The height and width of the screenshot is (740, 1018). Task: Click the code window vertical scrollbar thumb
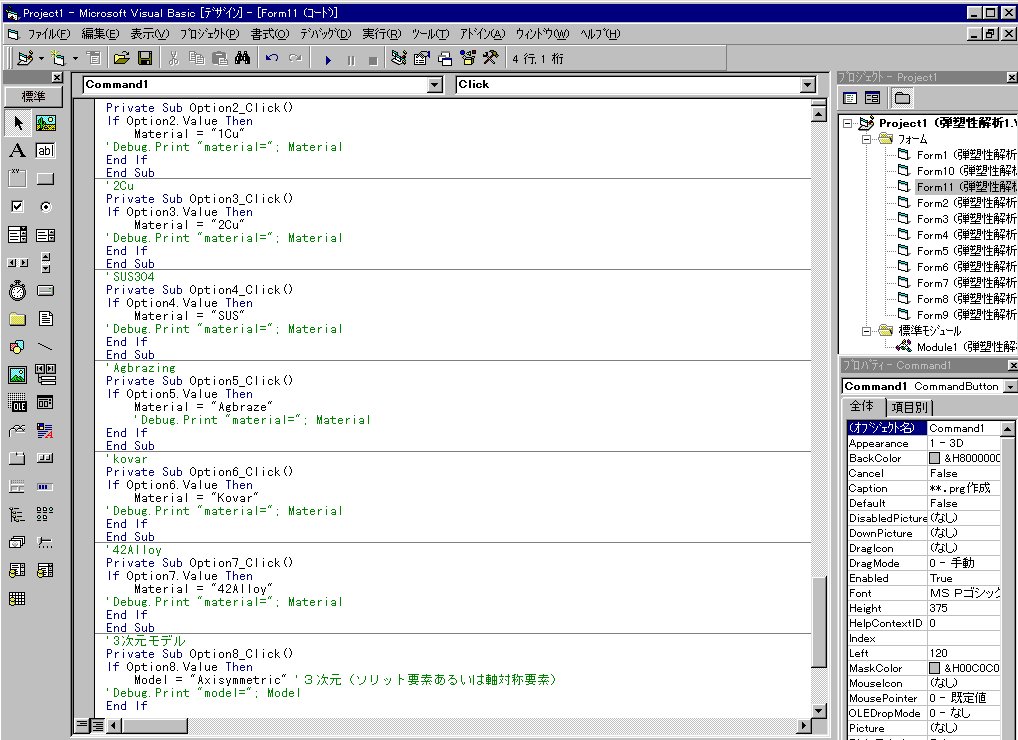(x=819, y=621)
